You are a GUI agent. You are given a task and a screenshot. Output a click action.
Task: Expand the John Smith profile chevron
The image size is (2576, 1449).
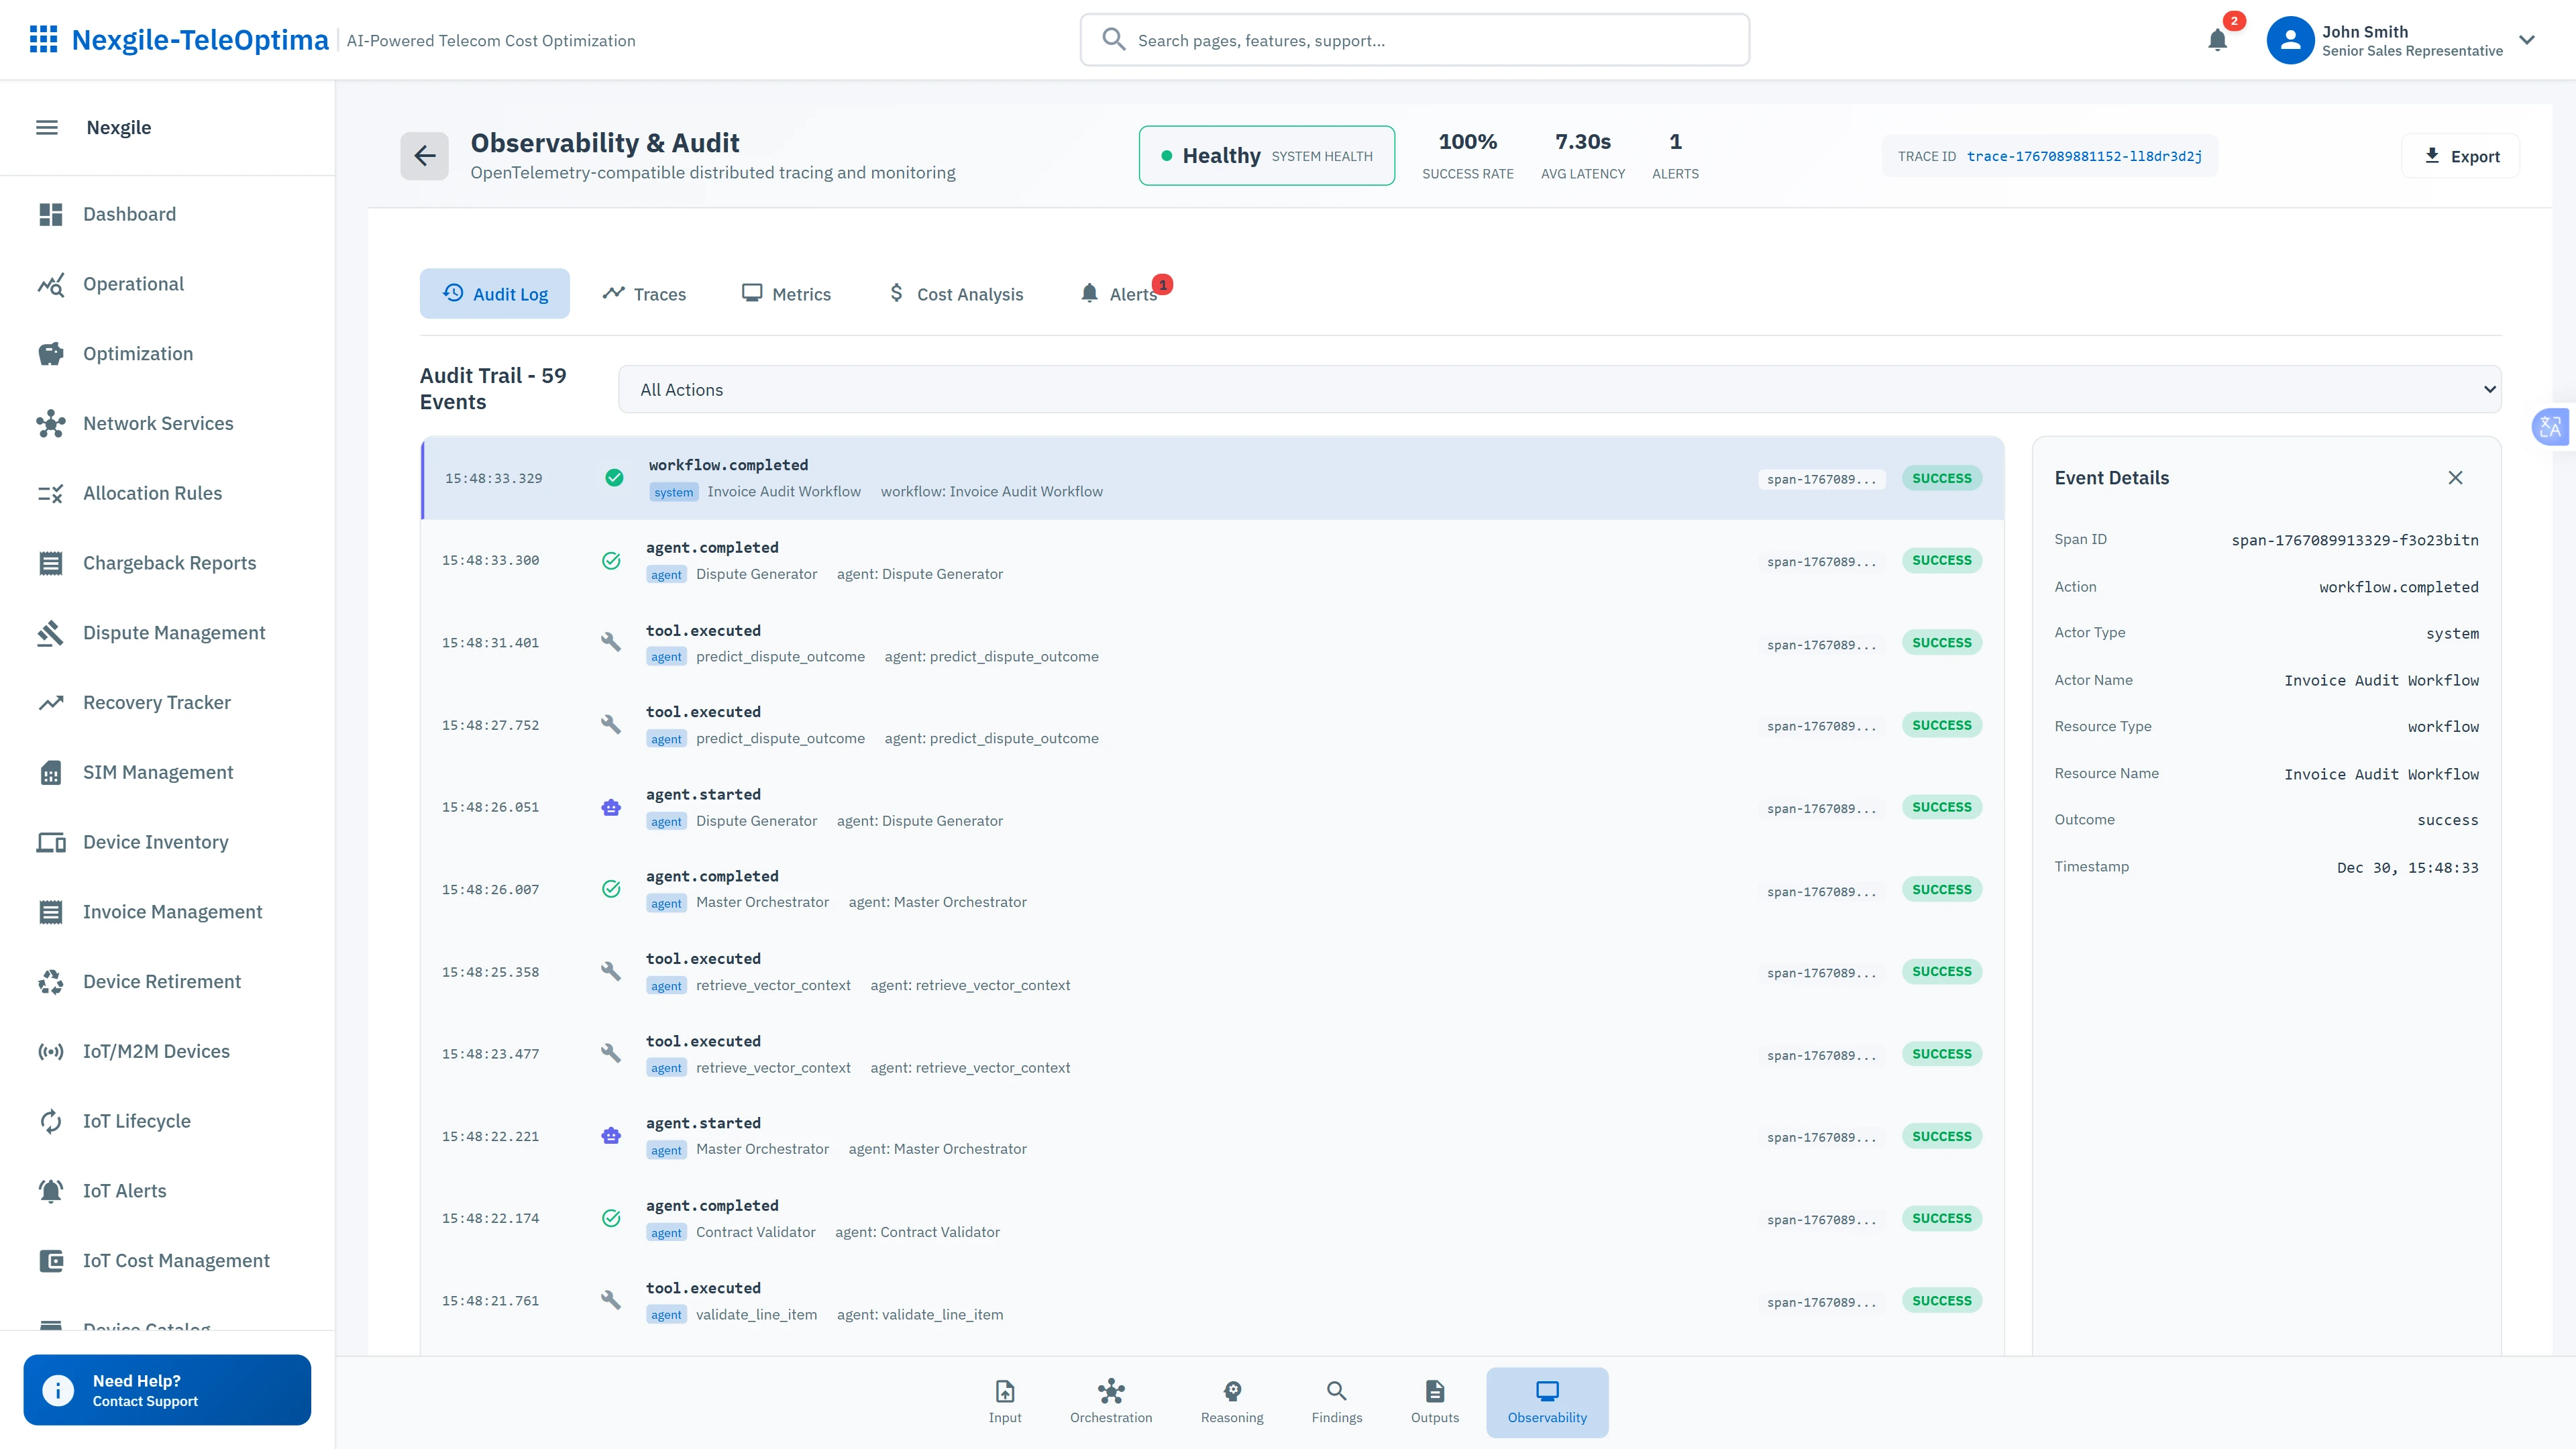click(2527, 40)
